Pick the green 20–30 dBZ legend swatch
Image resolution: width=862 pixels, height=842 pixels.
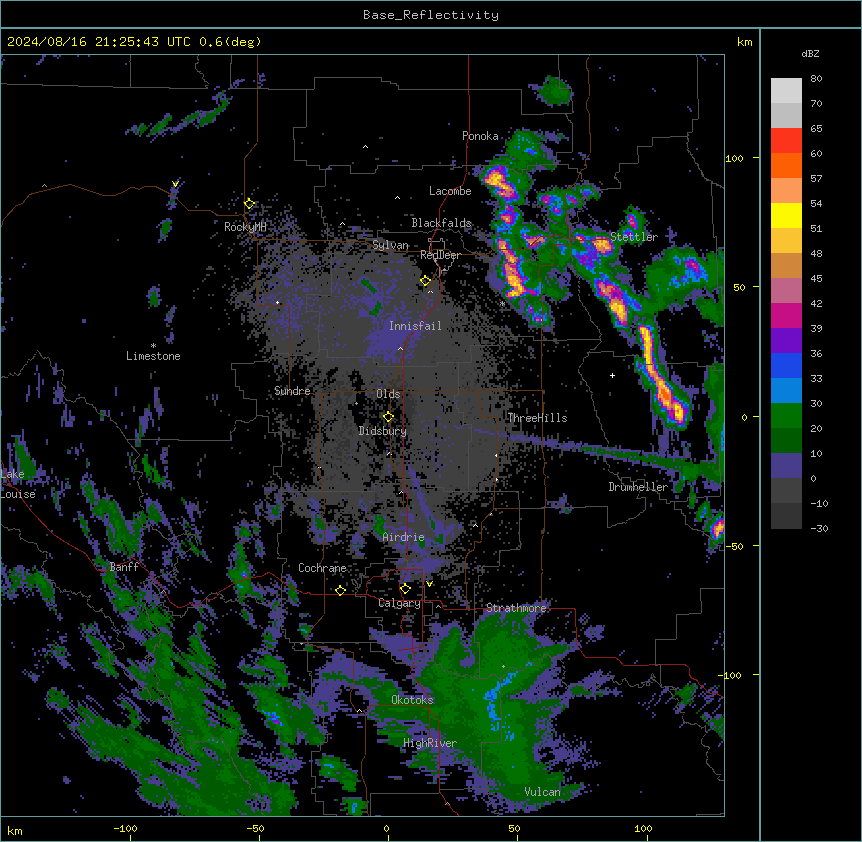coord(786,416)
